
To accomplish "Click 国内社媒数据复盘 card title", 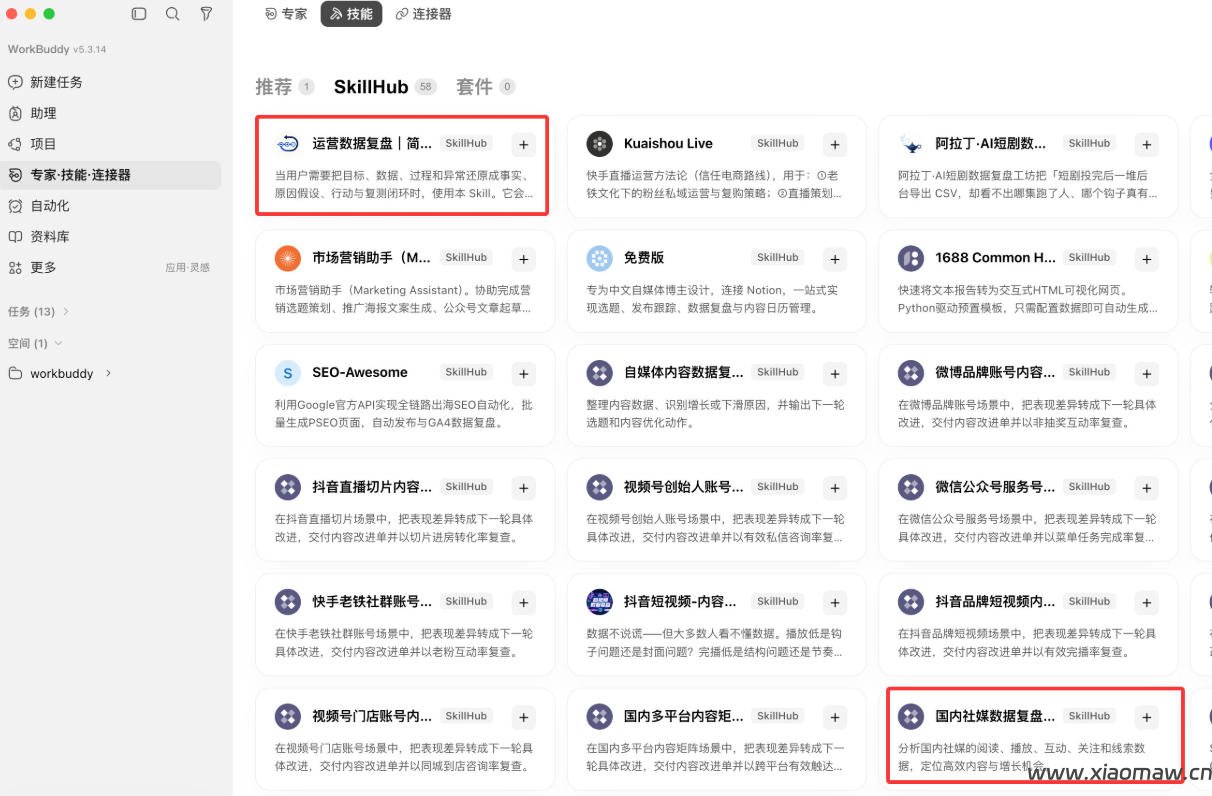I will pos(995,717).
